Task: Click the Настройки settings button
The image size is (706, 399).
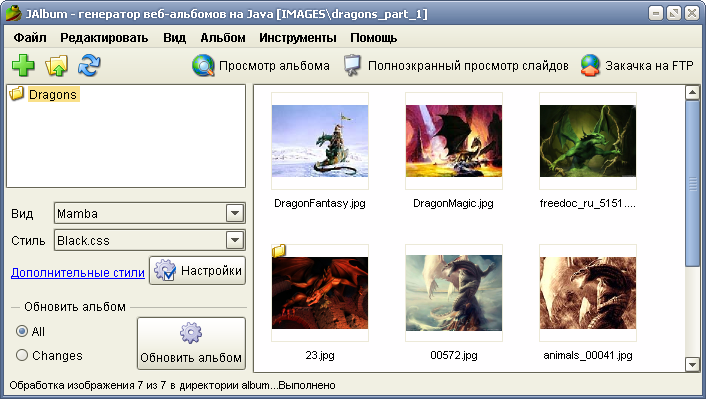Action: (x=197, y=271)
